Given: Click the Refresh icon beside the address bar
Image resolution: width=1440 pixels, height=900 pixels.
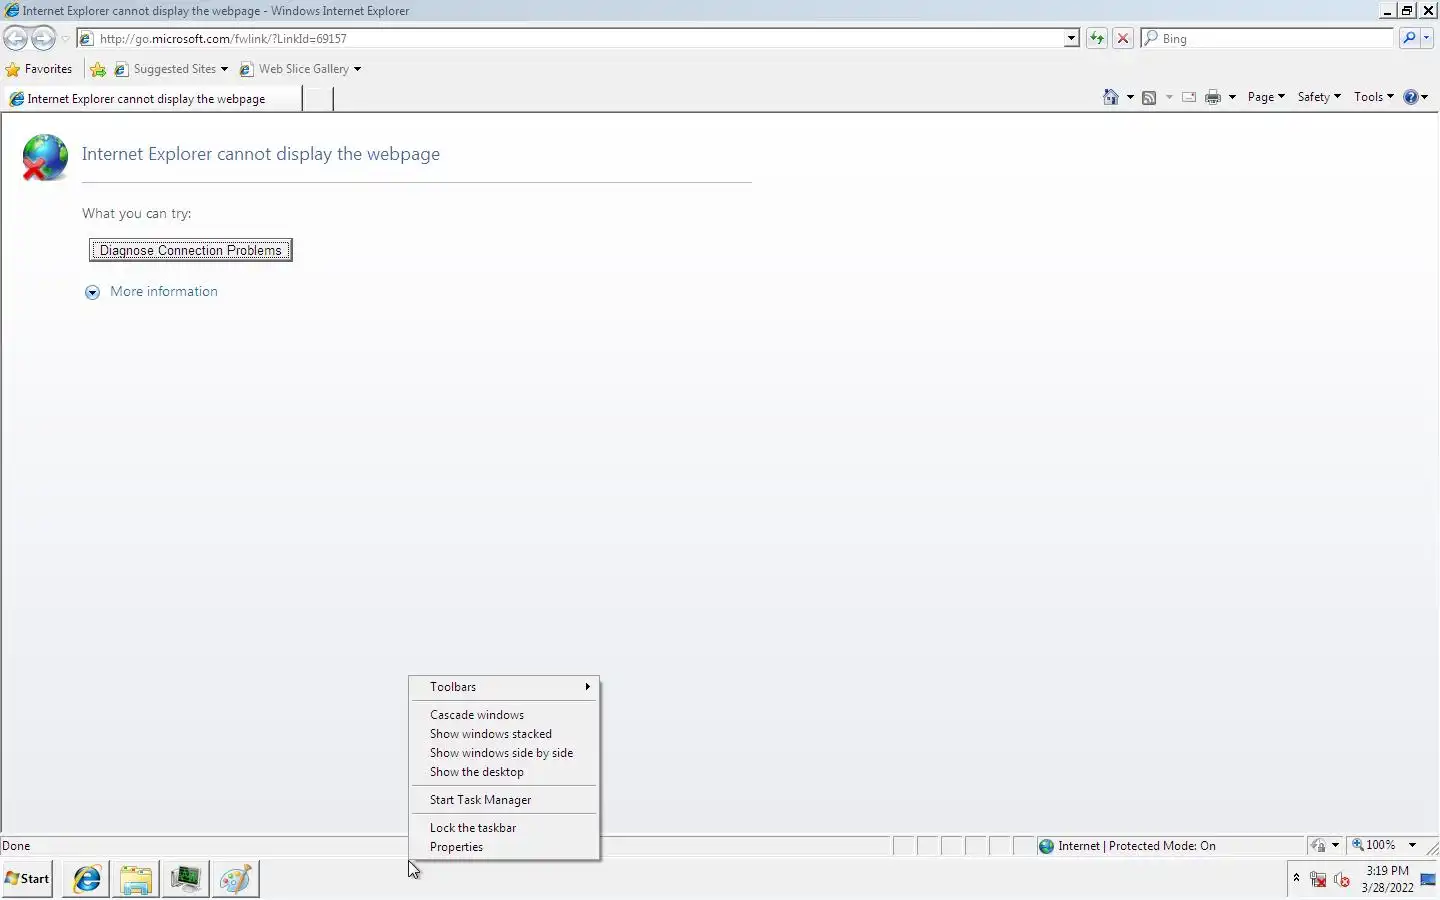Looking at the screenshot, I should (1097, 39).
